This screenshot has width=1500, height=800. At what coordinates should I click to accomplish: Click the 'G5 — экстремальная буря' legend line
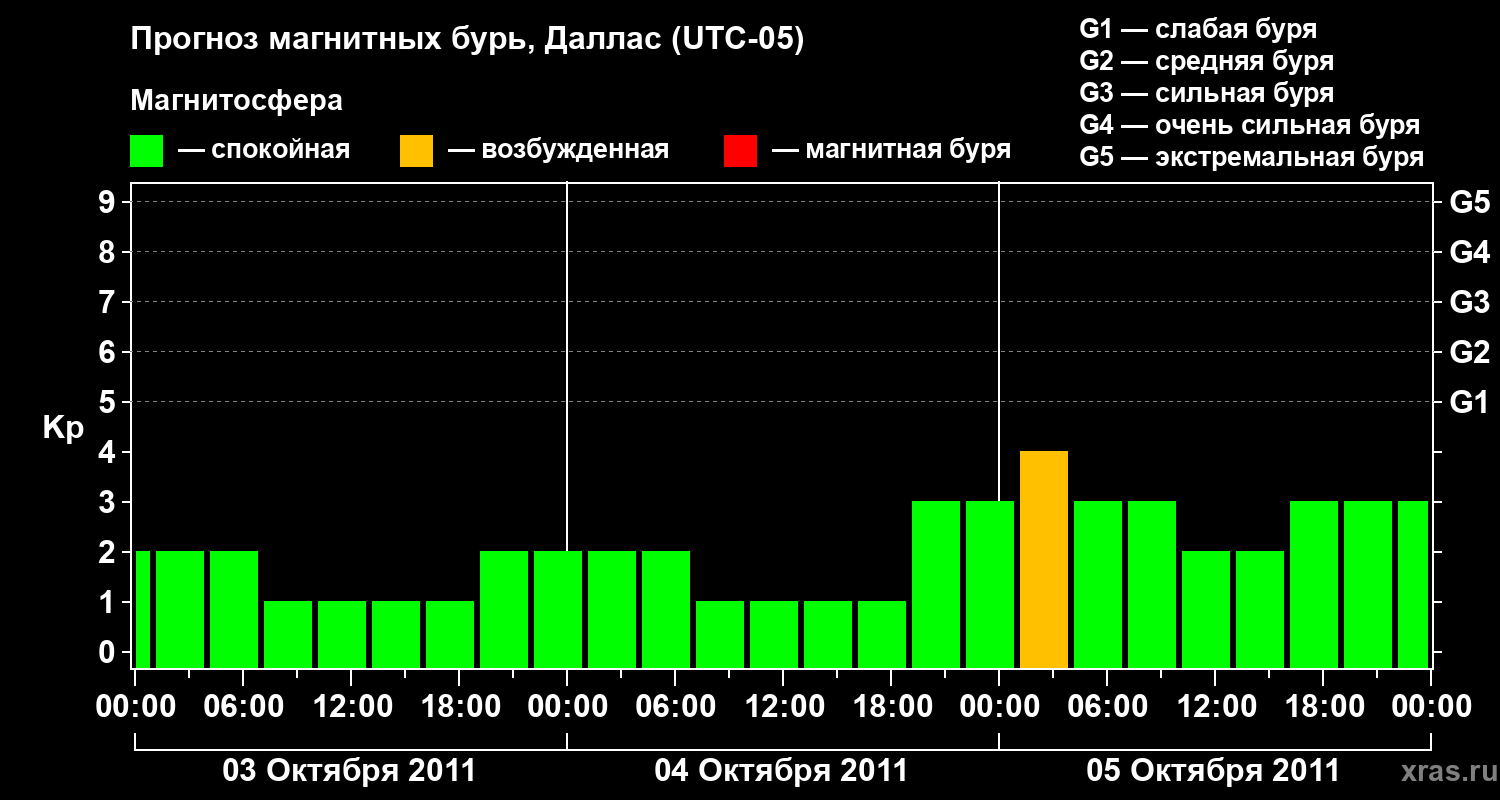click(1252, 158)
